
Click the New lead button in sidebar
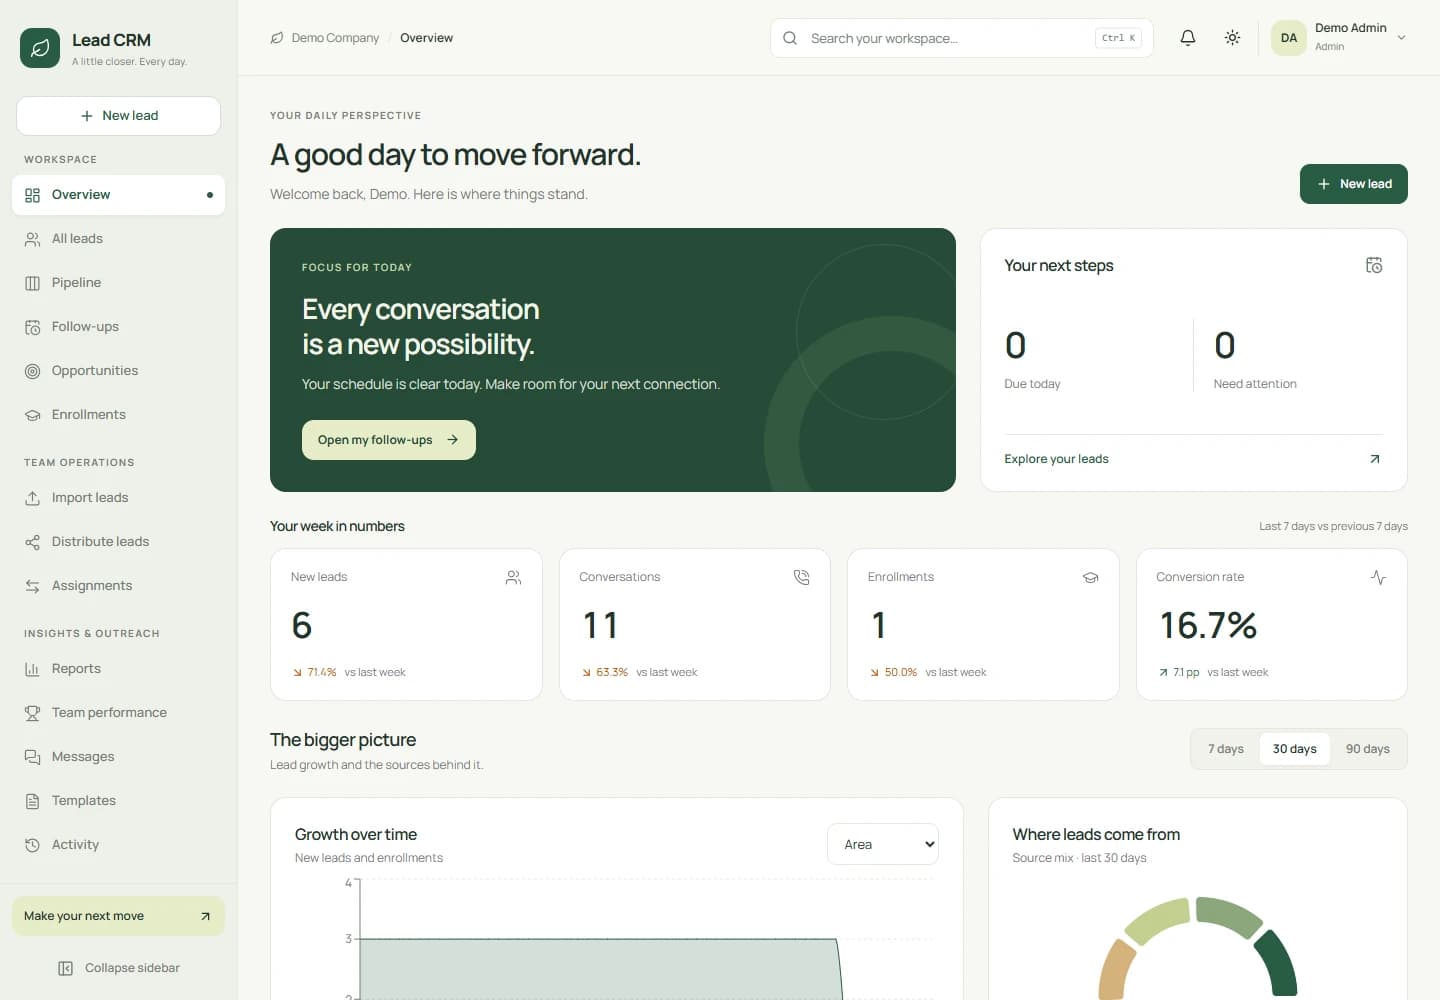pos(118,116)
